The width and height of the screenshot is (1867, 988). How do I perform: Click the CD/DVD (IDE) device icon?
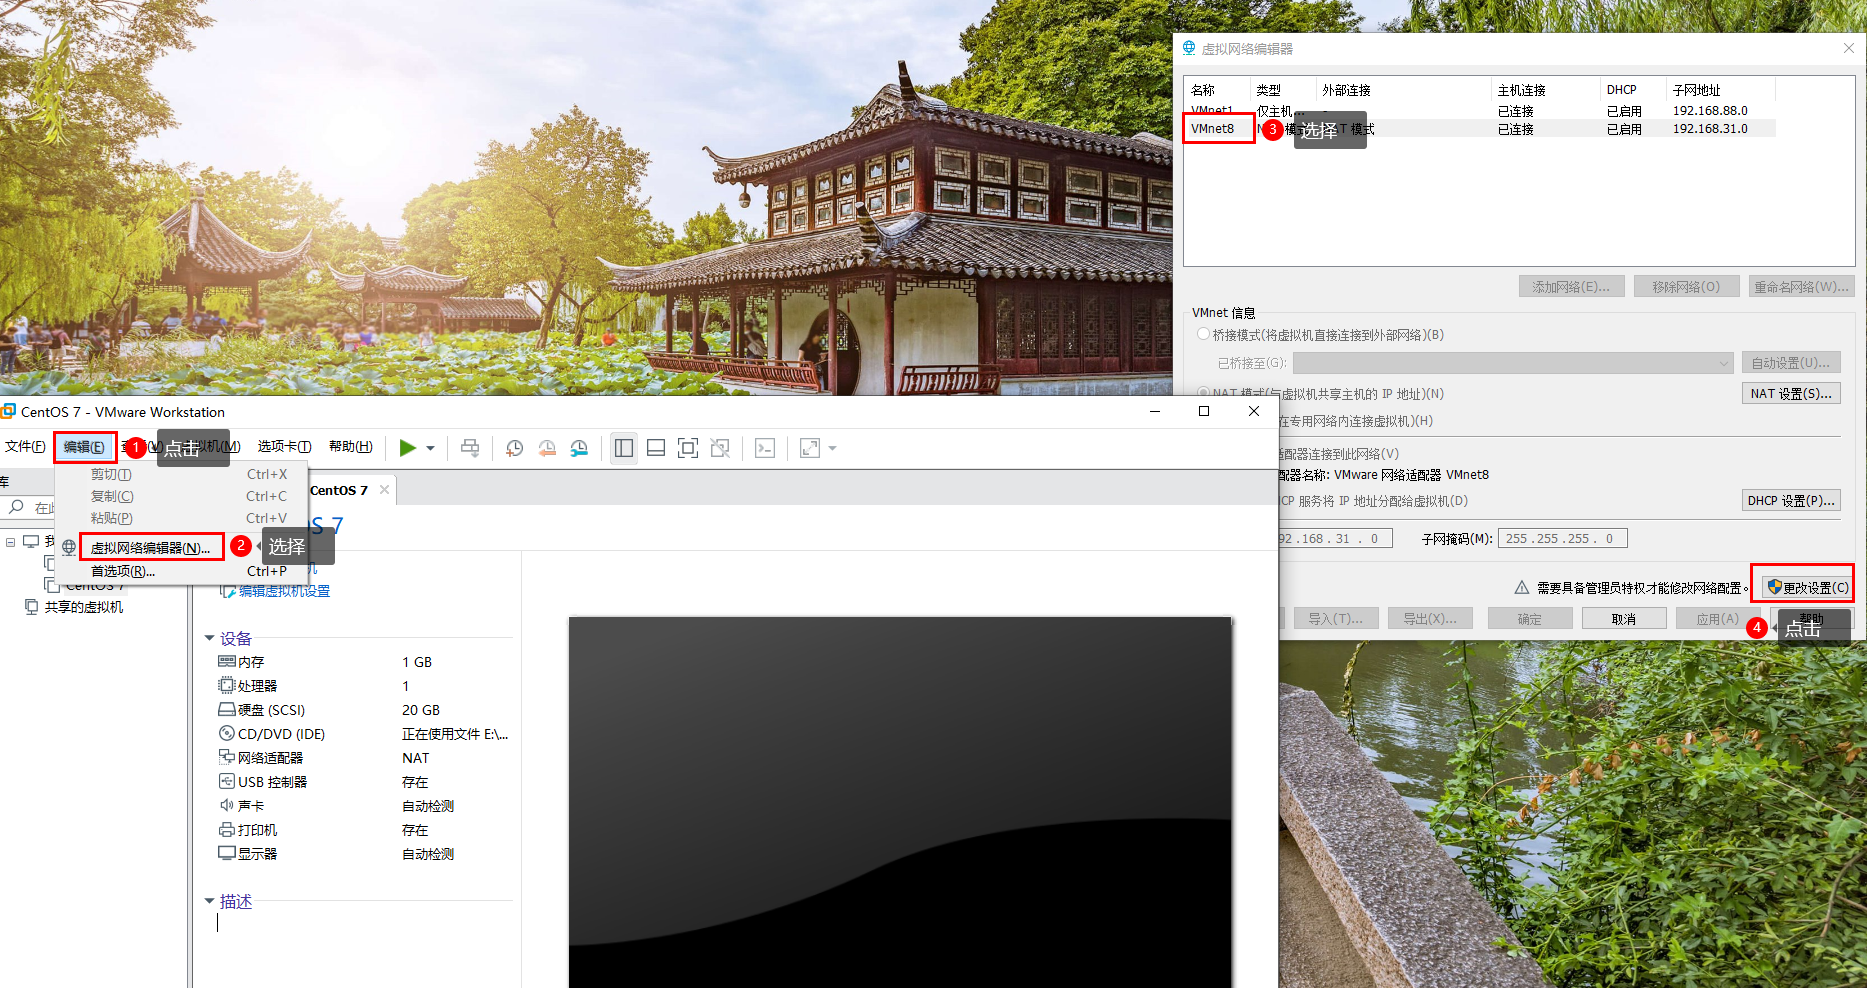click(x=227, y=734)
